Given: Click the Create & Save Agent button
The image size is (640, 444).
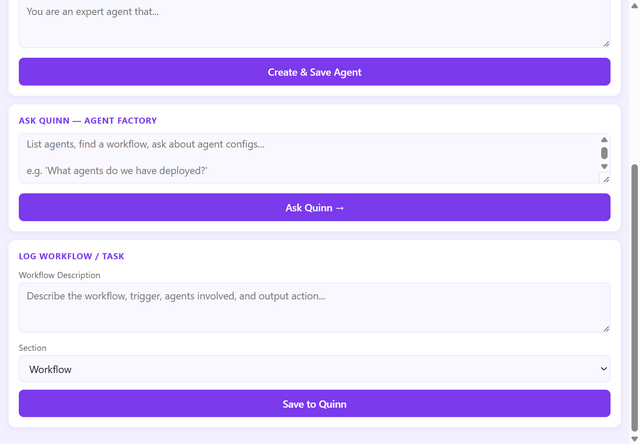Looking at the screenshot, I should pyautogui.click(x=314, y=72).
